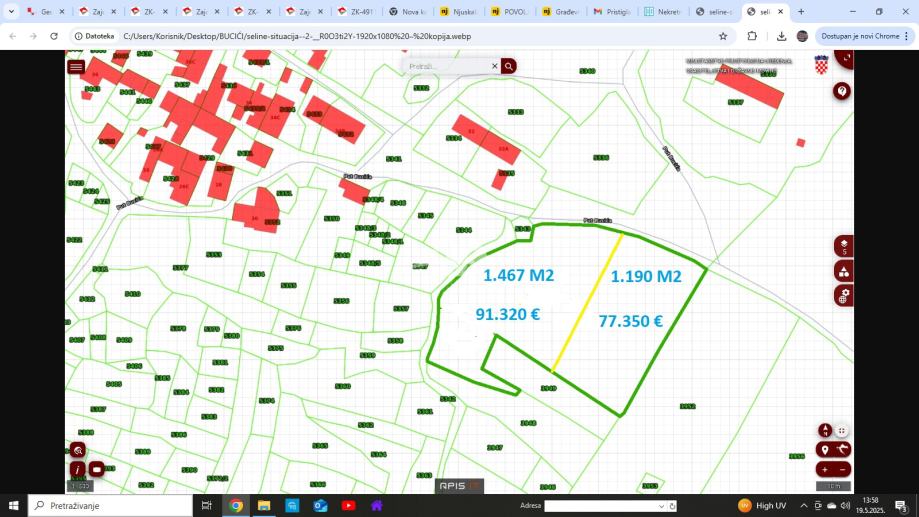Viewport: 919px width, 517px height.
Task: Click the map scale ratio box
Action: point(80,486)
